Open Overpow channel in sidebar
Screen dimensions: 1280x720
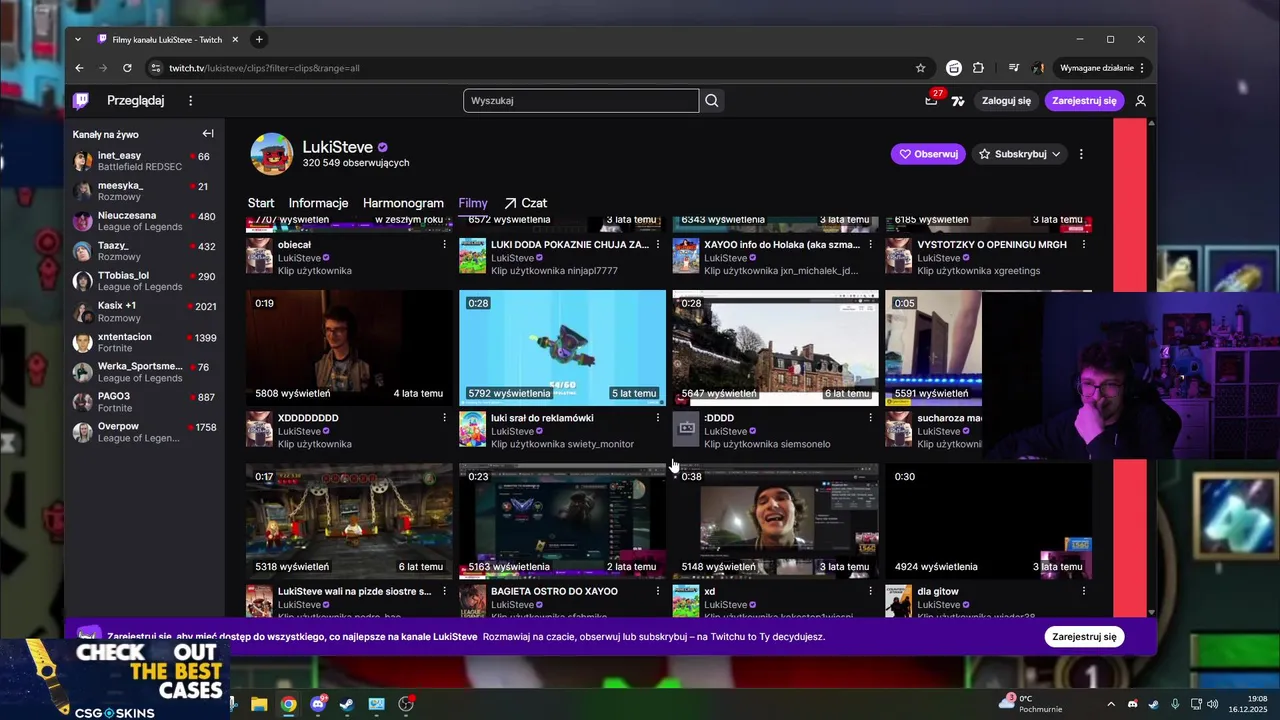[x=146, y=432]
